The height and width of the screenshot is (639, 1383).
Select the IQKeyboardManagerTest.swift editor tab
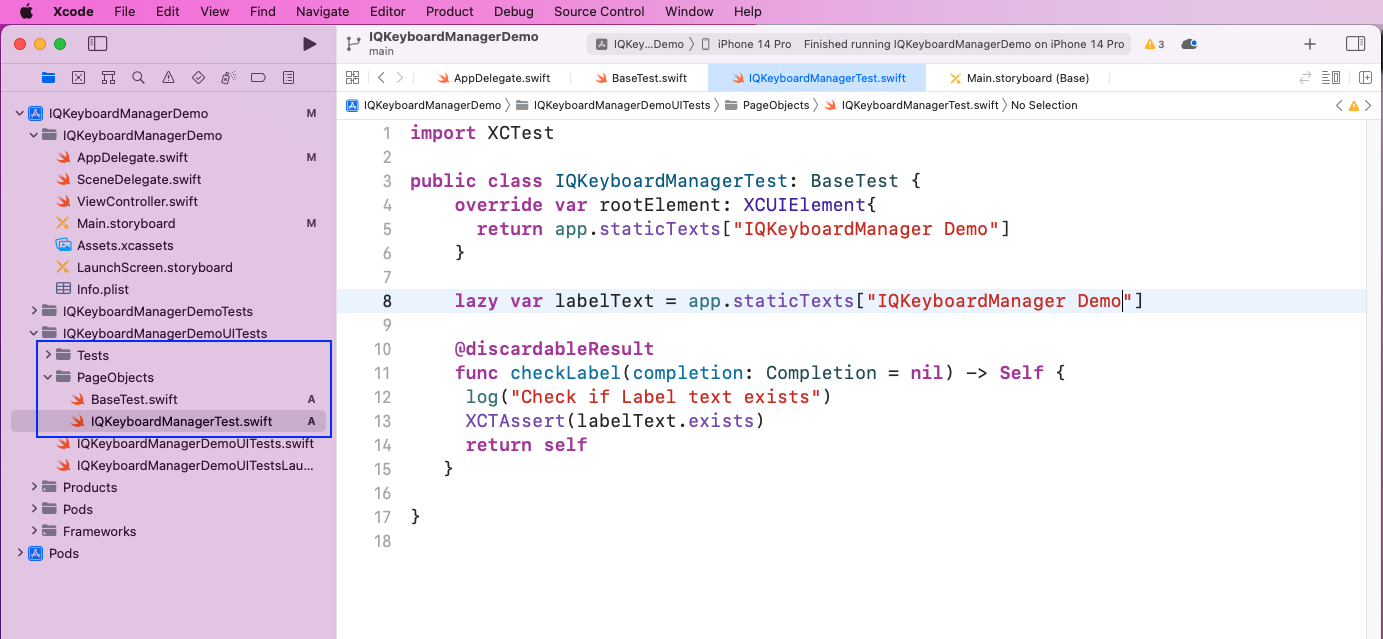[818, 77]
